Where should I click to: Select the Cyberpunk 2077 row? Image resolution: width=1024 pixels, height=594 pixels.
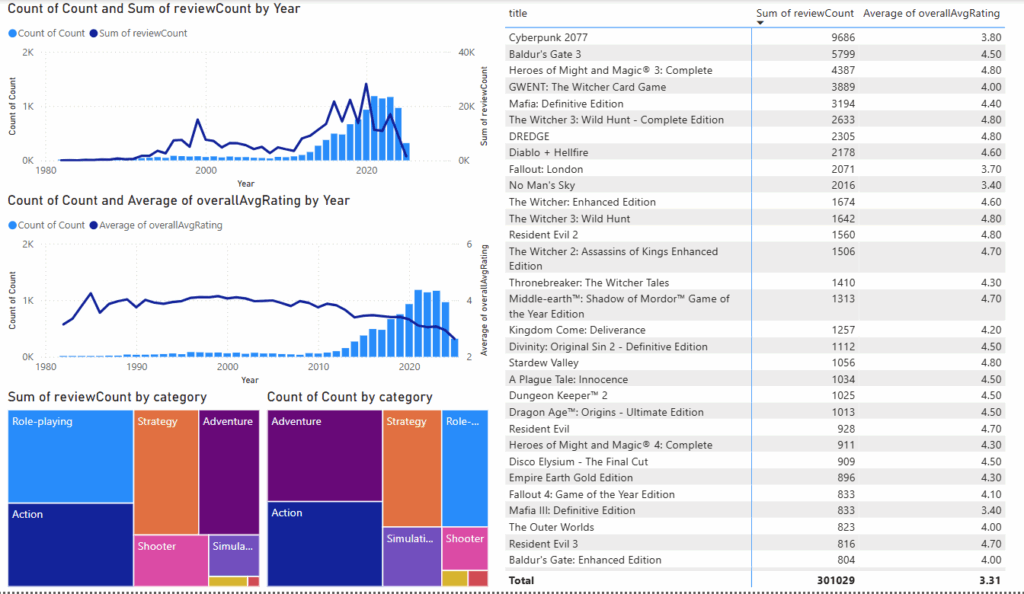(x=754, y=38)
